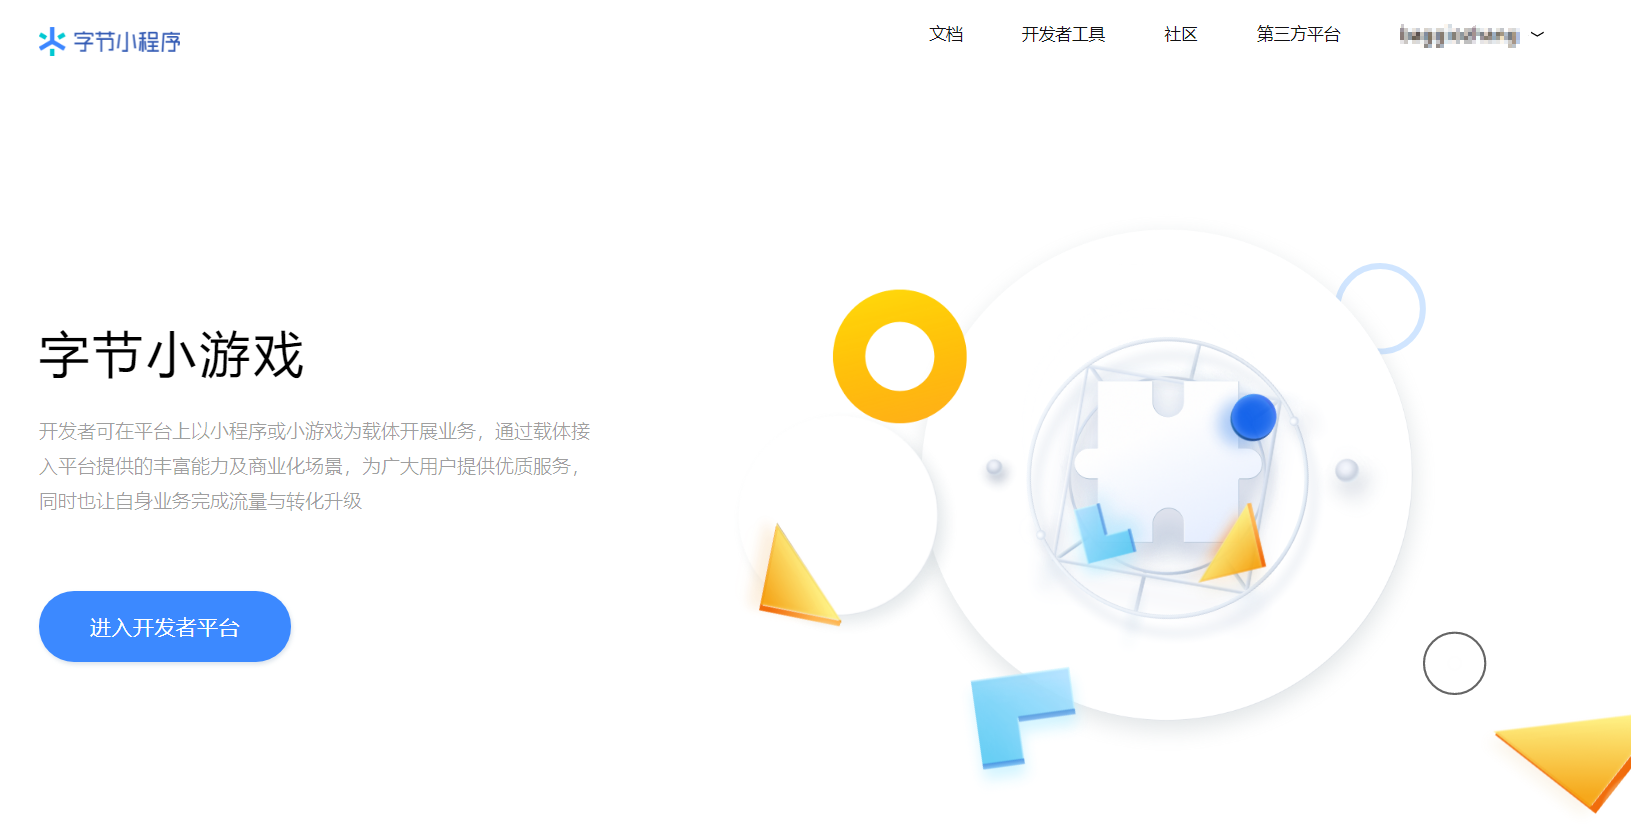This screenshot has width=1631, height=828.
Task: Click the blurred account username
Action: click(x=1459, y=35)
